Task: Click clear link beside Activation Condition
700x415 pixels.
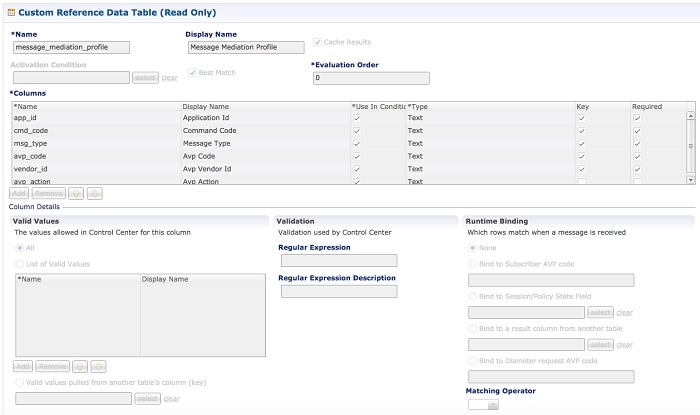Action: (x=170, y=78)
